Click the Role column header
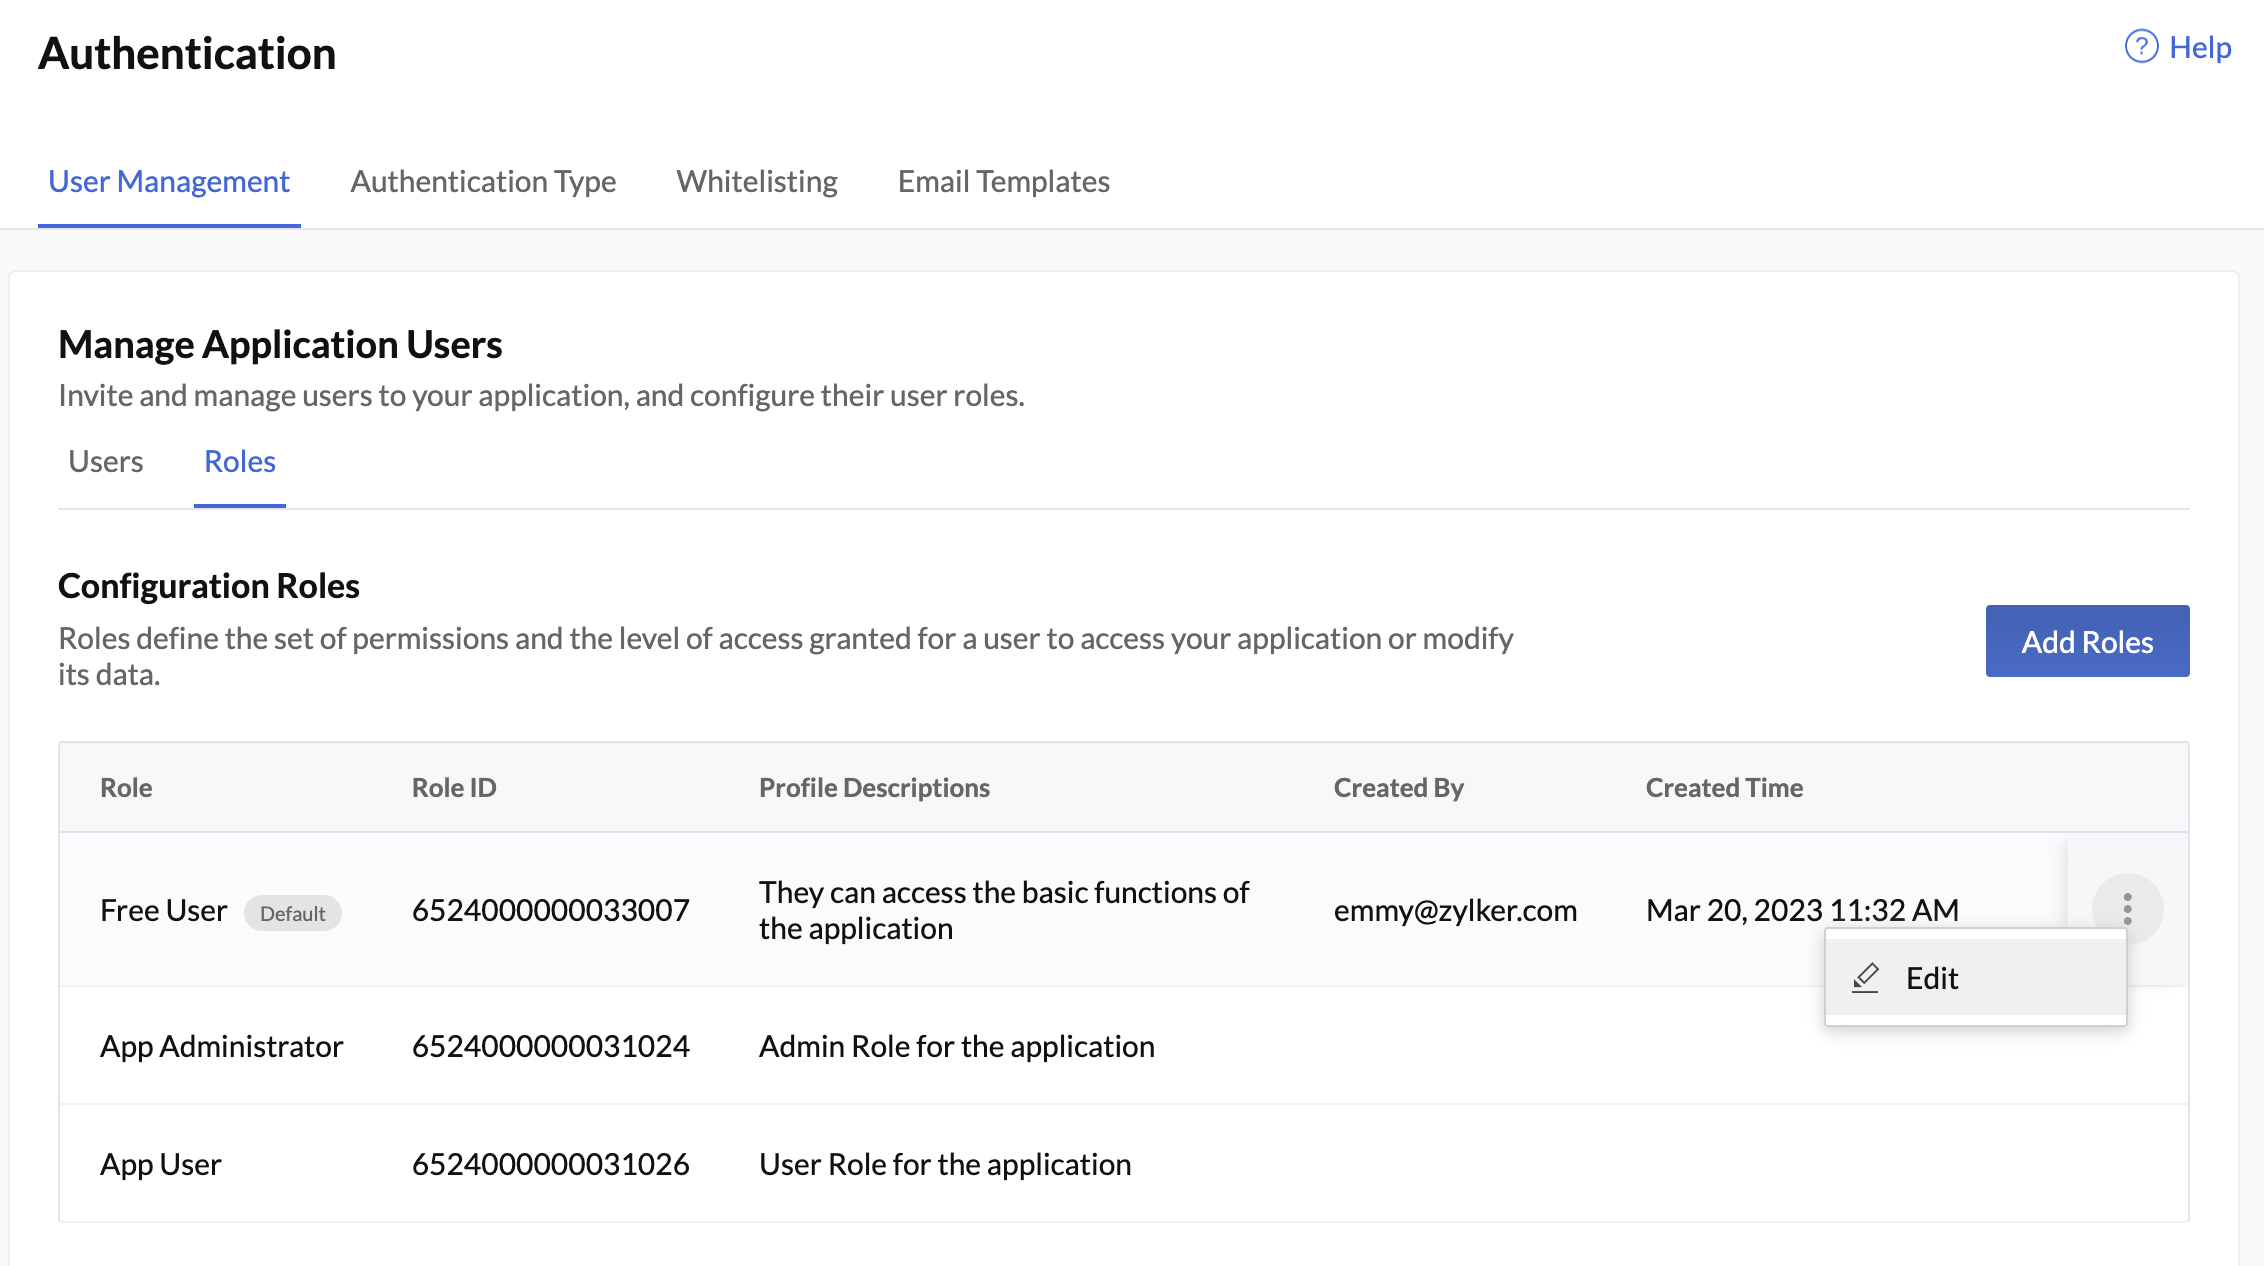2264x1266 pixels. [x=125, y=787]
